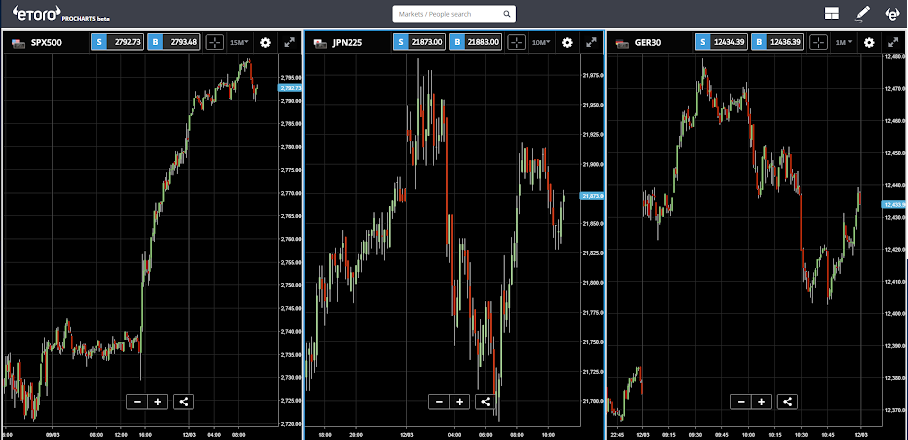Toggle crosshair on the JPN225 chart
The image size is (908, 440).
517,42
